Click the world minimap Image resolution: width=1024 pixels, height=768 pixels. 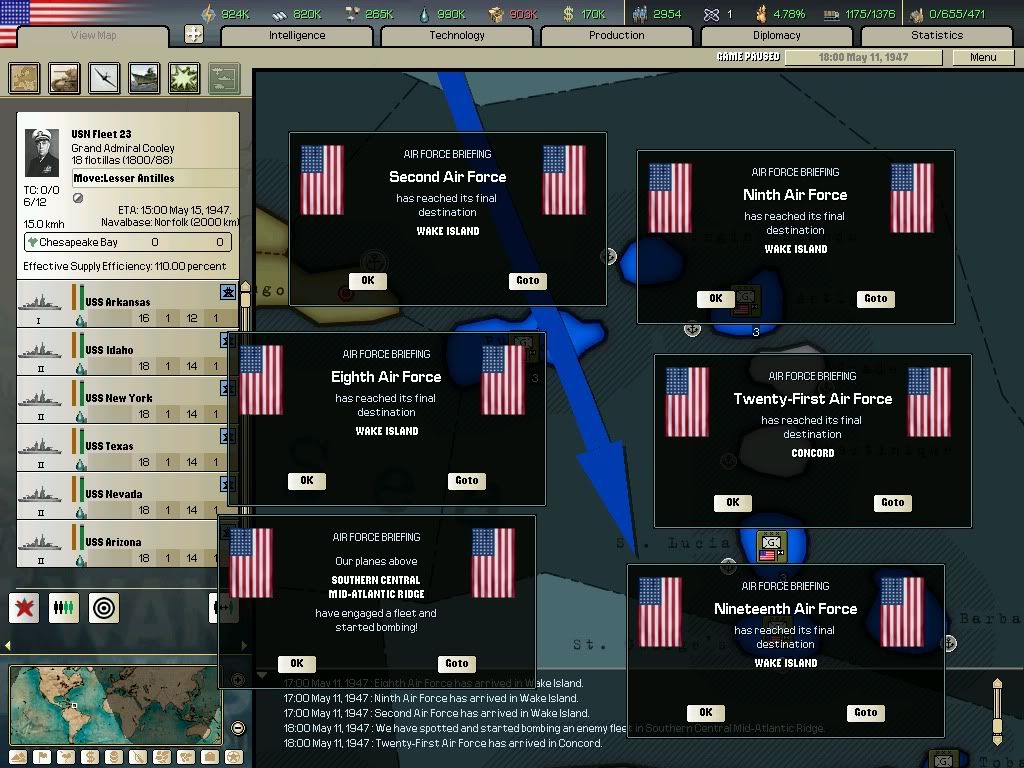[116, 705]
